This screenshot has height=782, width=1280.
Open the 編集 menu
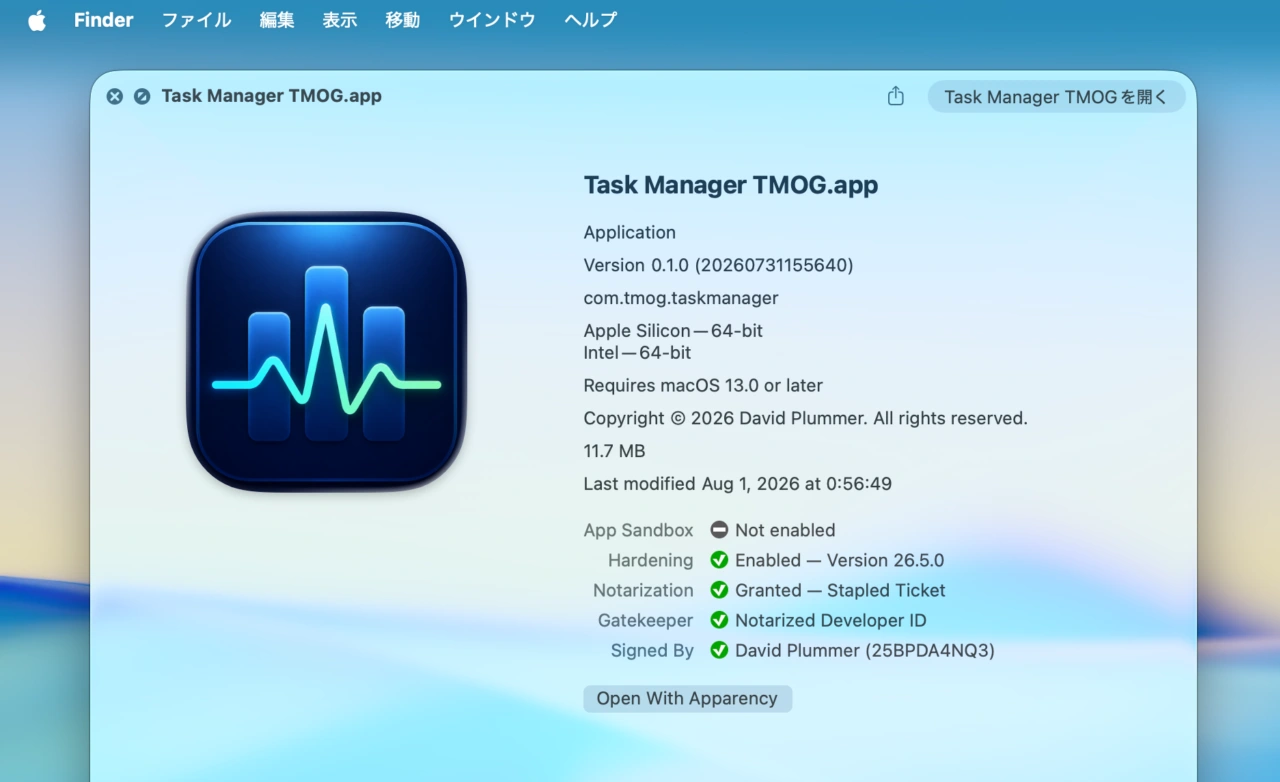tap(277, 20)
